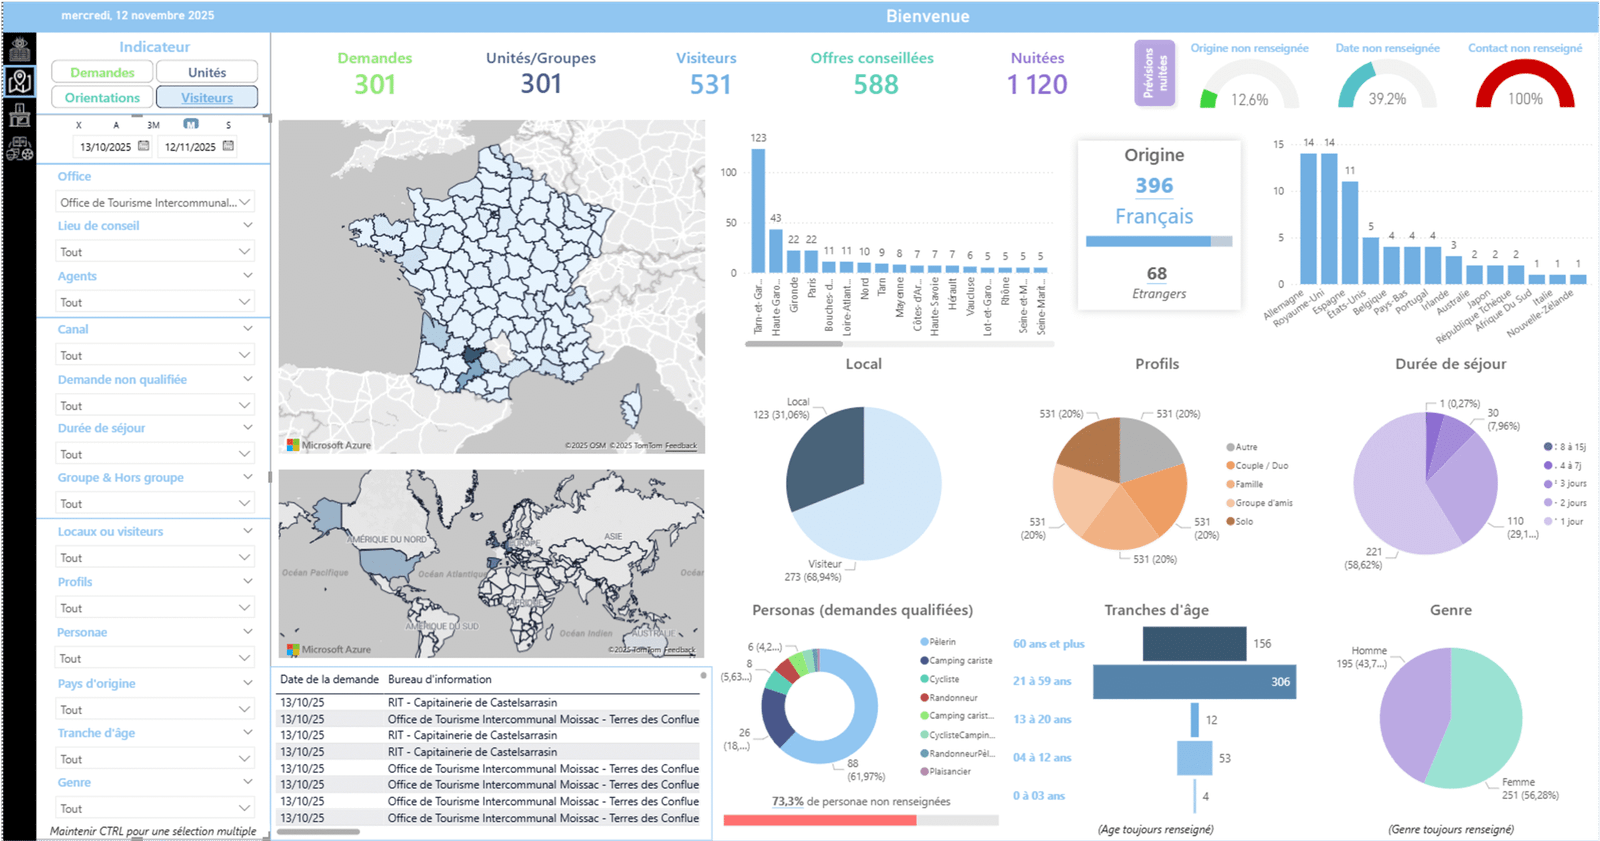Open the masks and film reel page

(19, 149)
